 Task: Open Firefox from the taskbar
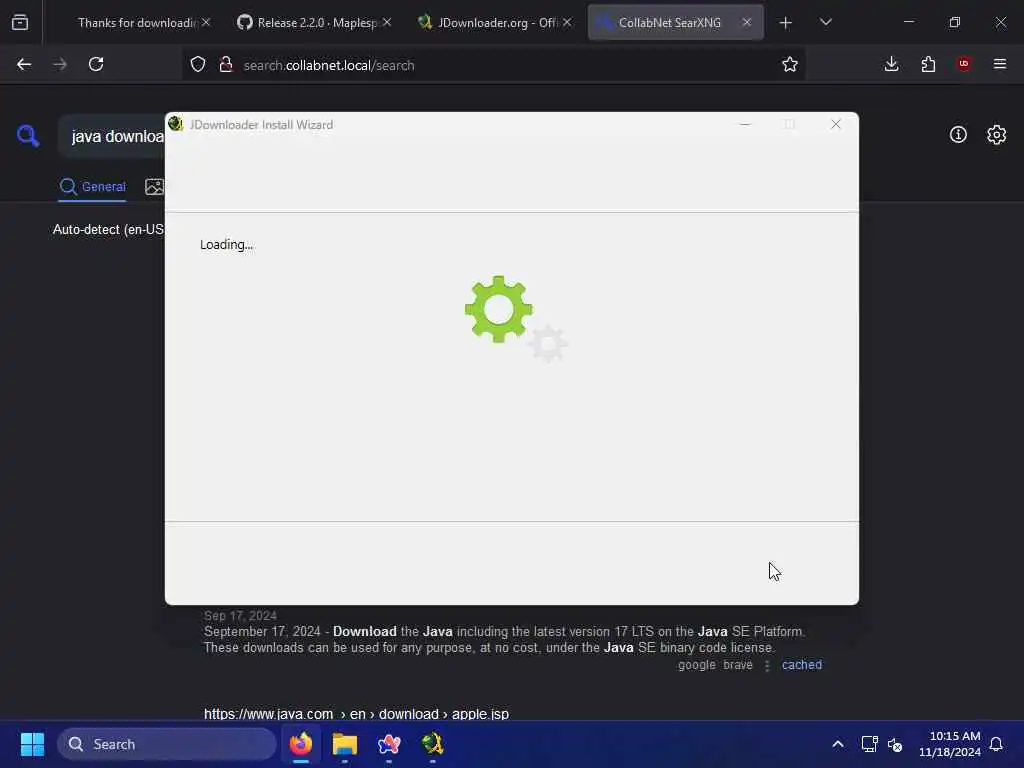coord(301,744)
